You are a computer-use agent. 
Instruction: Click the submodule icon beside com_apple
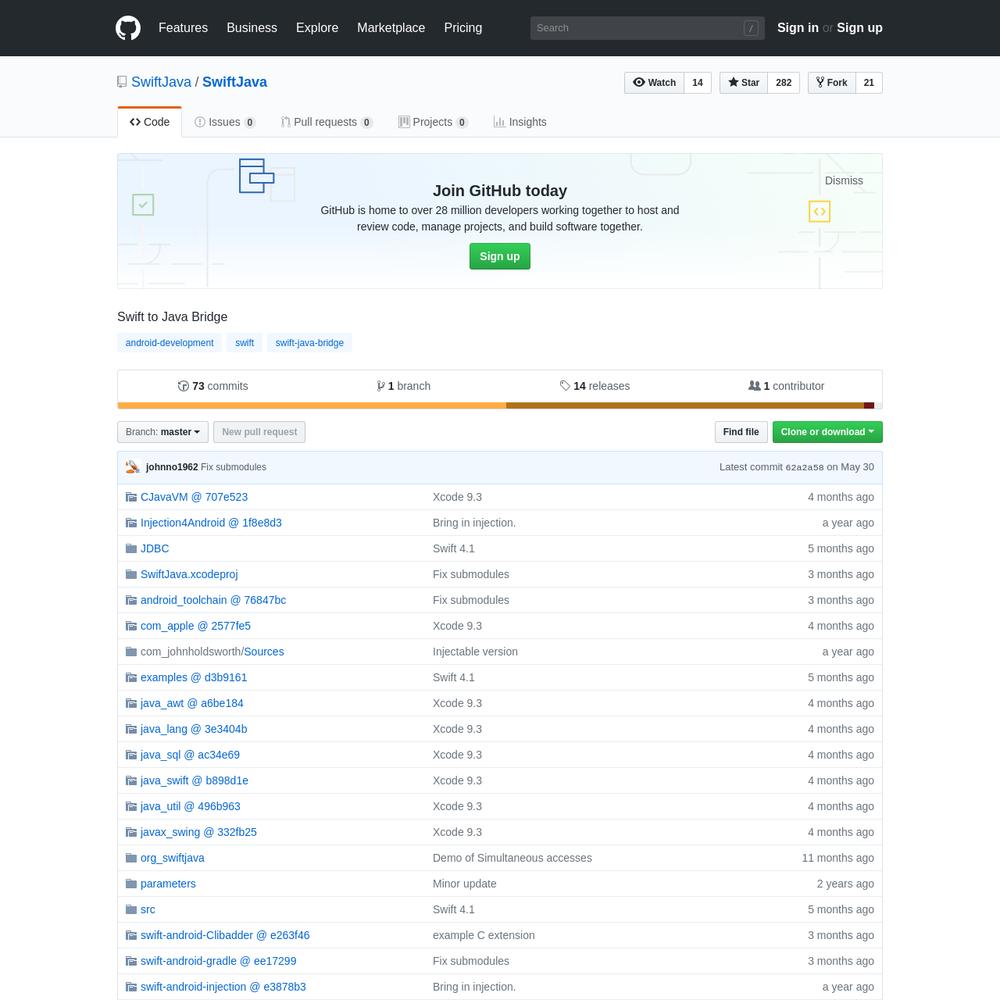131,626
